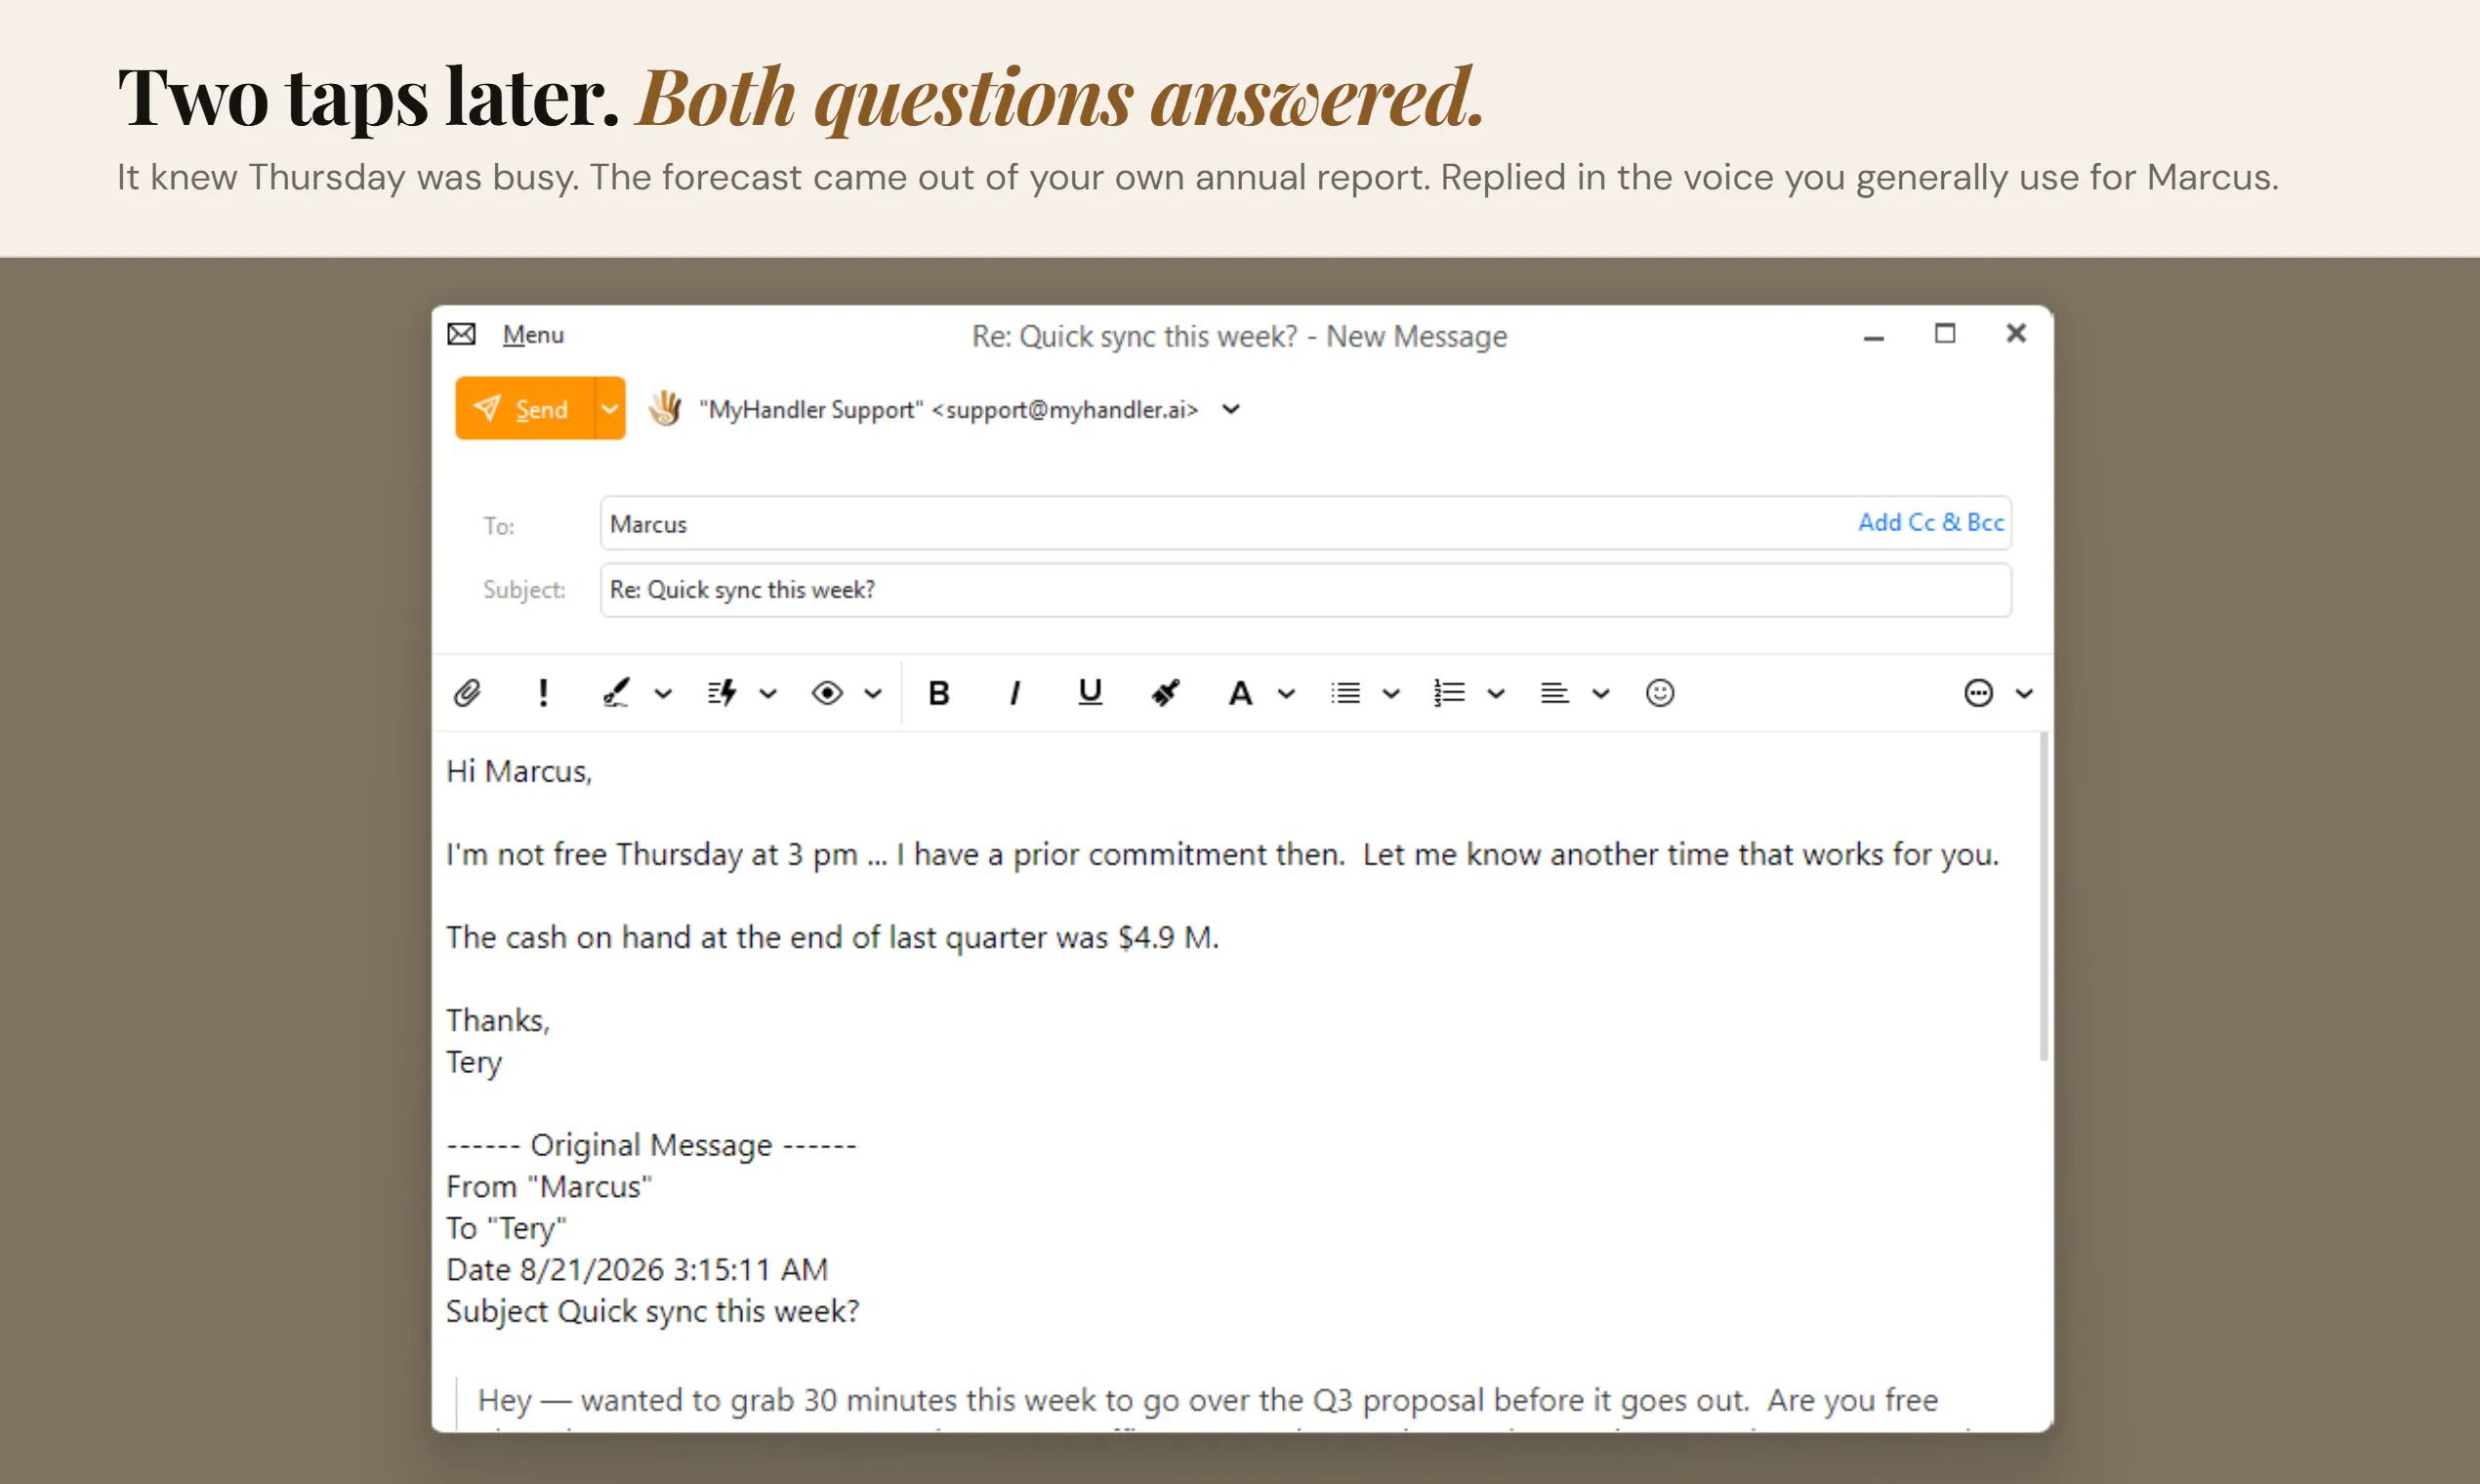Click the cash on hand sentence
Image resolution: width=2480 pixels, height=1484 pixels.
[x=832, y=937]
